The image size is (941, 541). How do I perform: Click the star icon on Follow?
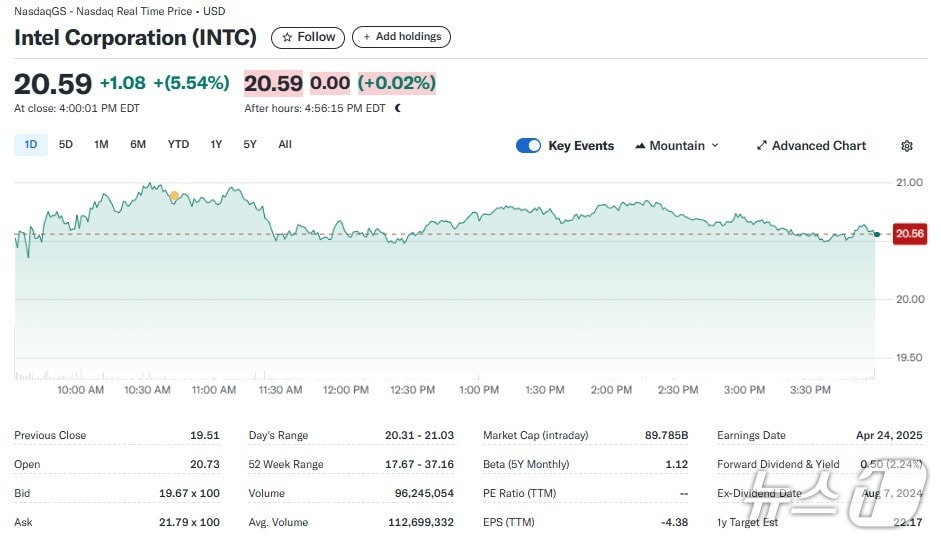pyautogui.click(x=288, y=37)
